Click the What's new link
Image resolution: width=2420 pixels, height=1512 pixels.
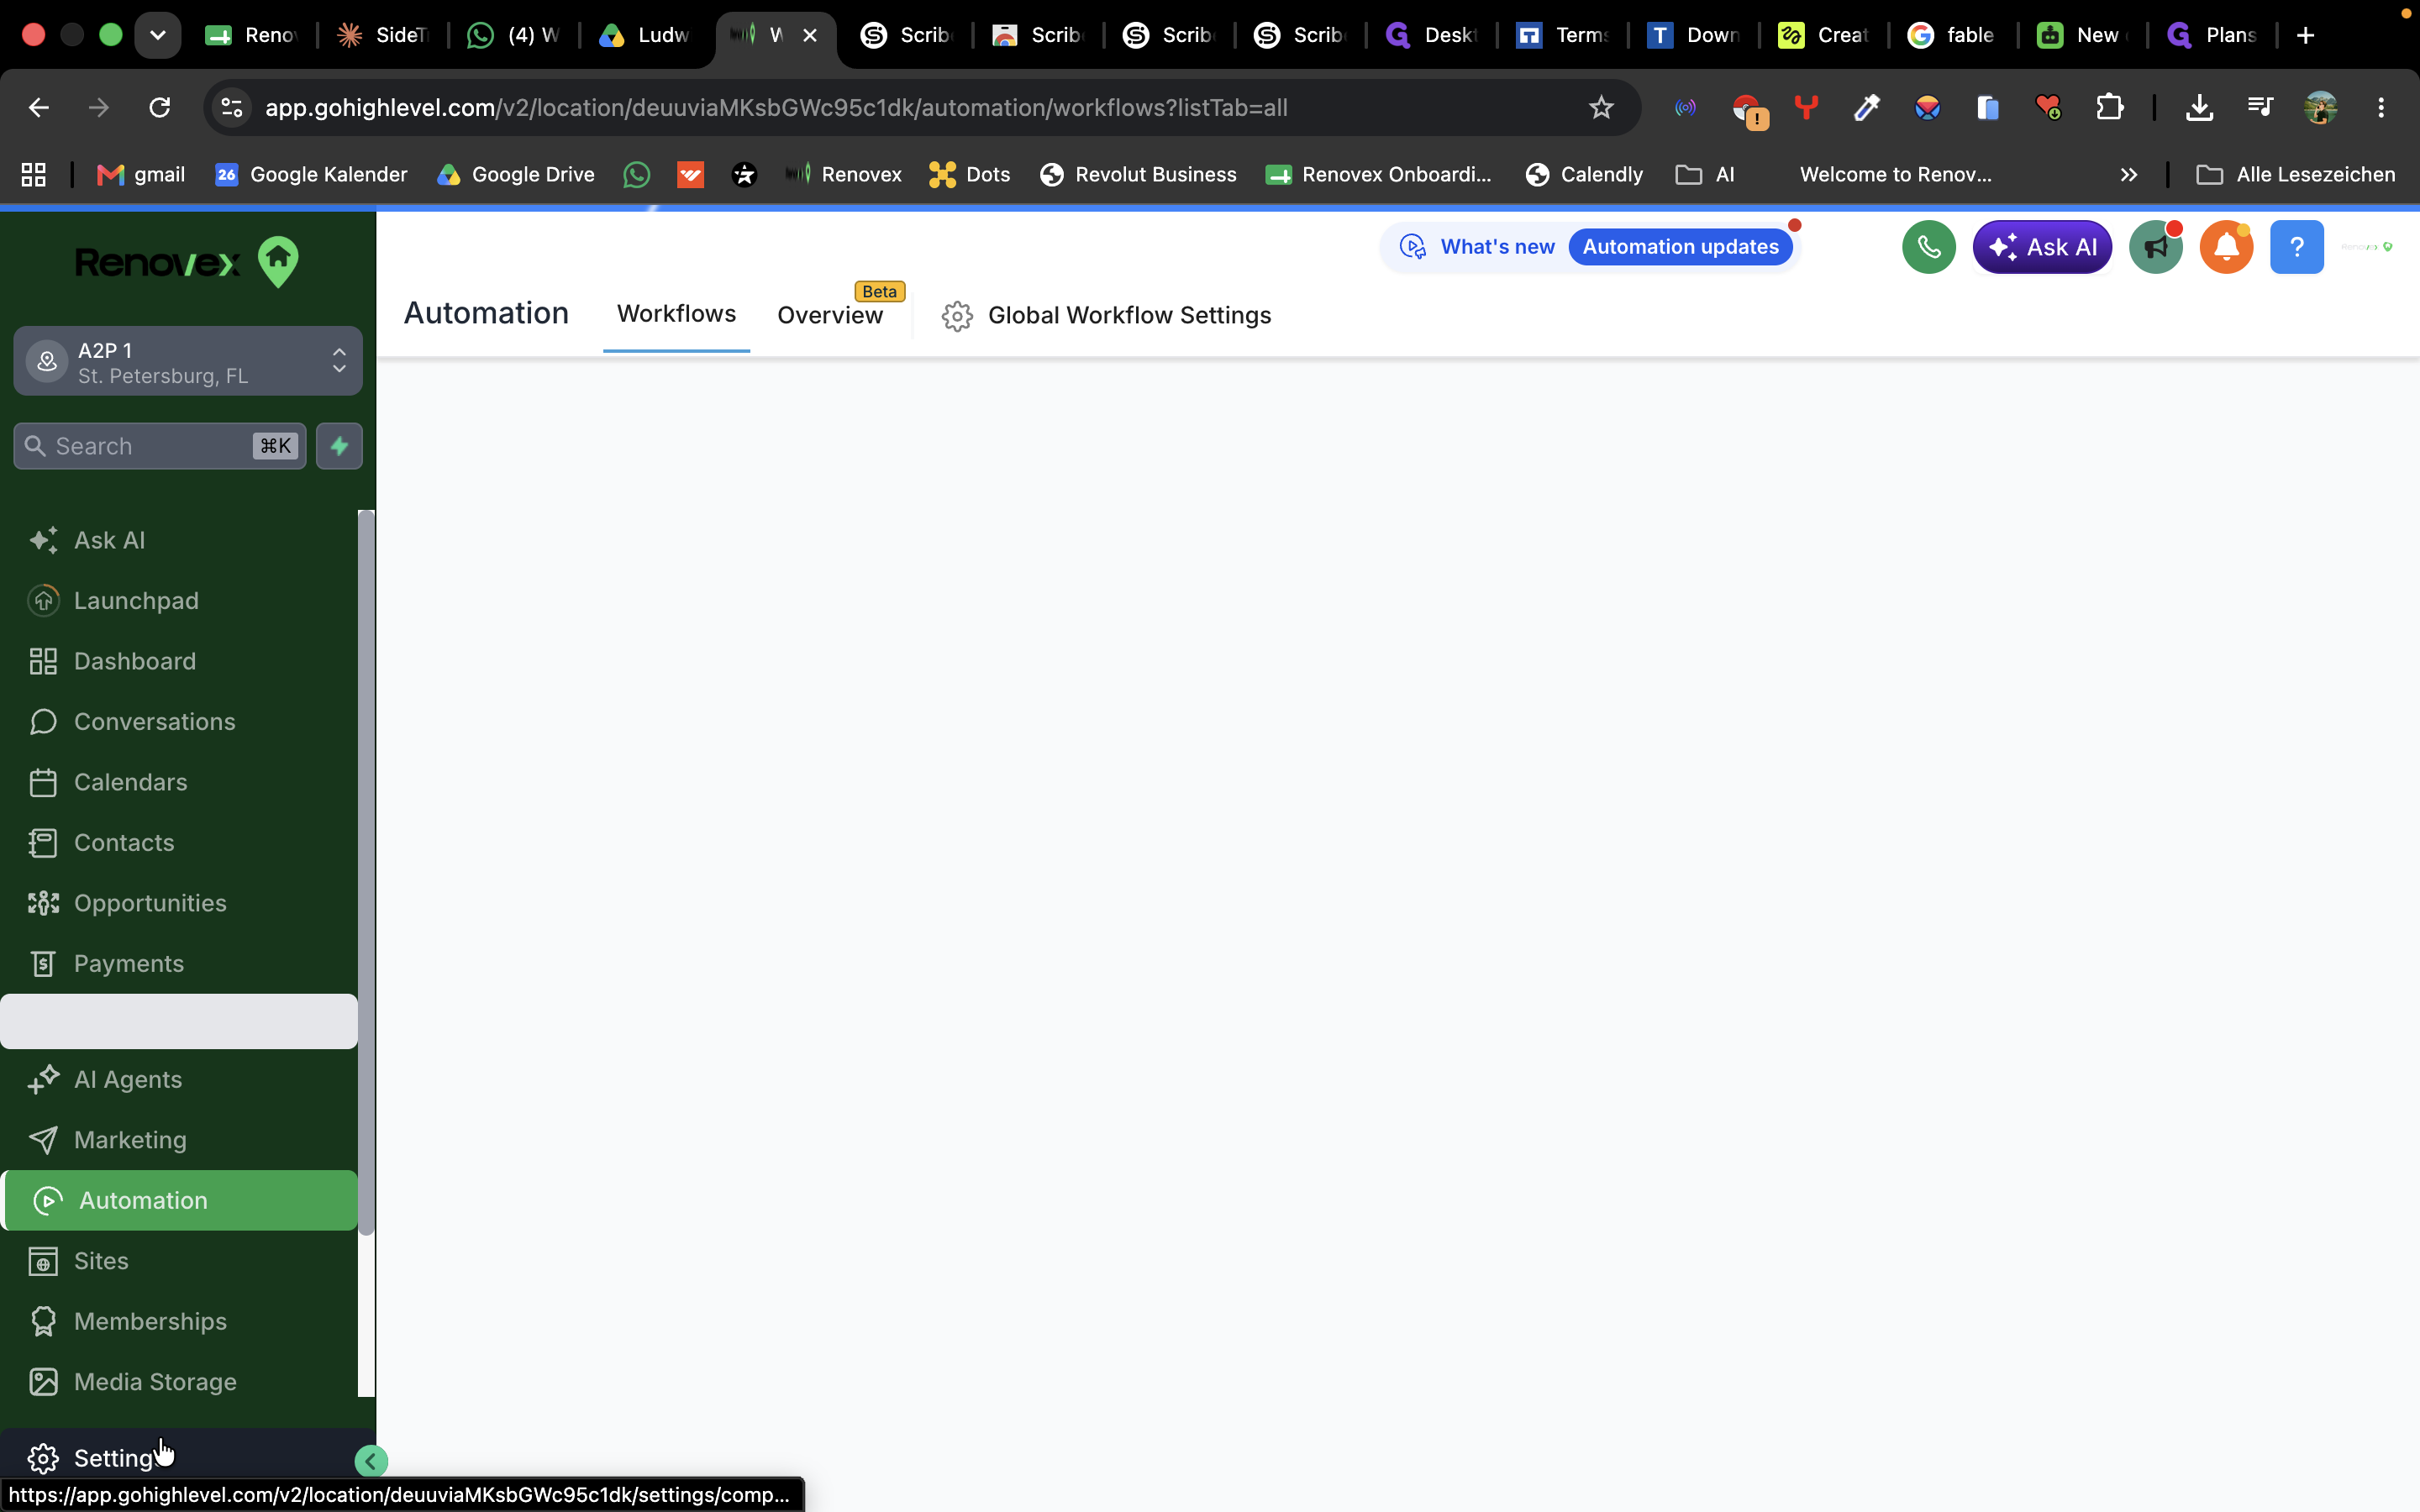coord(1497,247)
